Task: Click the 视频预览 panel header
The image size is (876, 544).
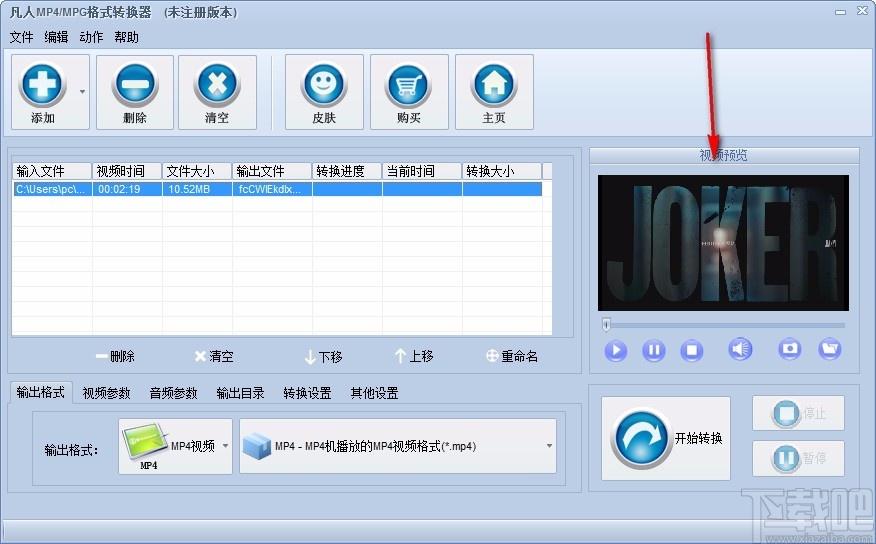Action: point(724,155)
